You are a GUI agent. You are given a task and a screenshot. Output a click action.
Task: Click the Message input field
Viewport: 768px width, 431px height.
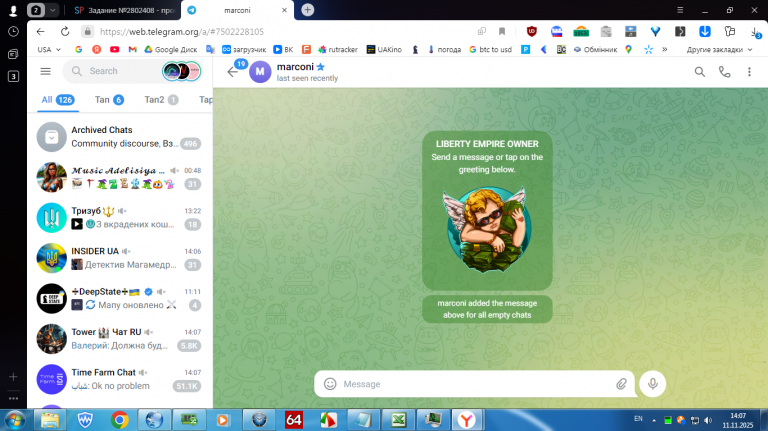(475, 384)
